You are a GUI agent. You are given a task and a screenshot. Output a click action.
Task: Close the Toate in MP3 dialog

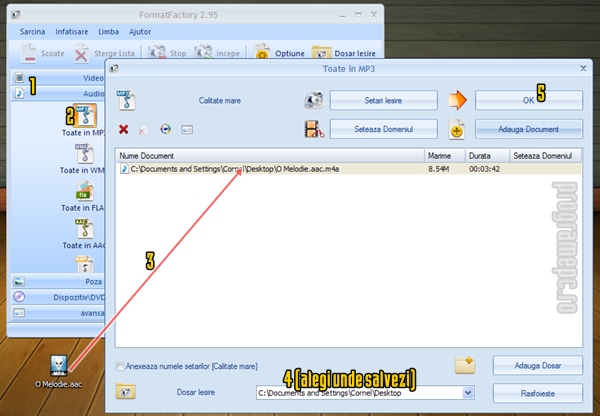(583, 68)
